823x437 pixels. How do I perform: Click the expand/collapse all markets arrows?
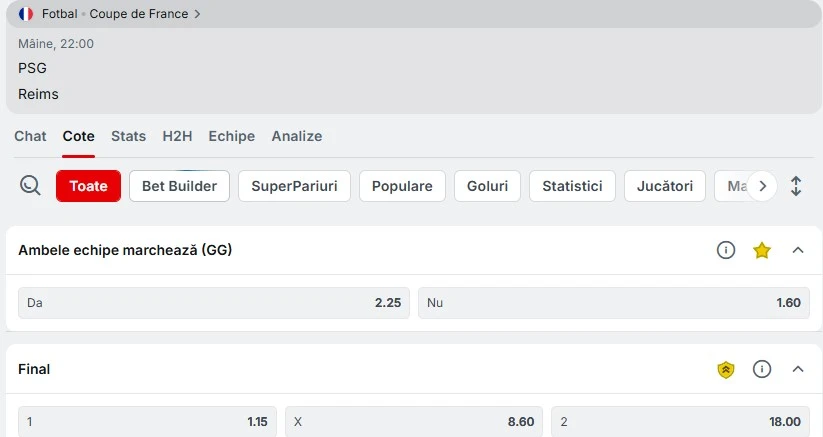tap(796, 186)
